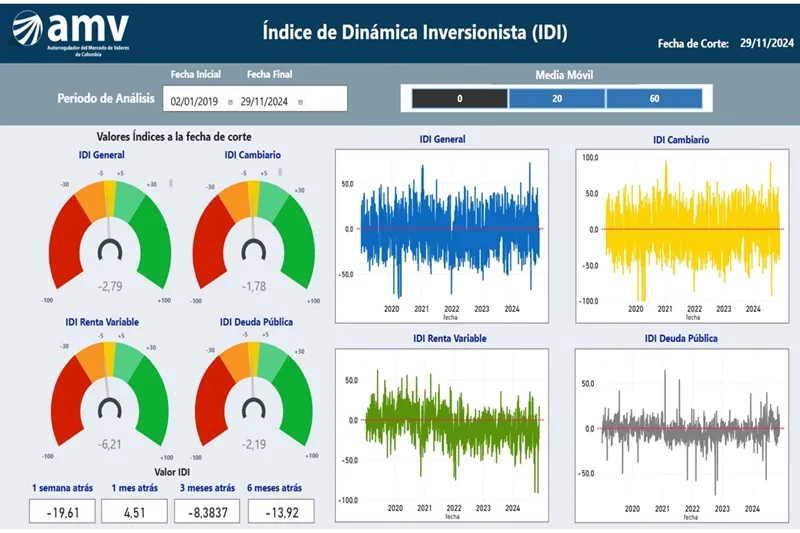Click the Fecha Inicial date field 02/01/2019
This screenshot has width=800, height=533.
click(195, 101)
